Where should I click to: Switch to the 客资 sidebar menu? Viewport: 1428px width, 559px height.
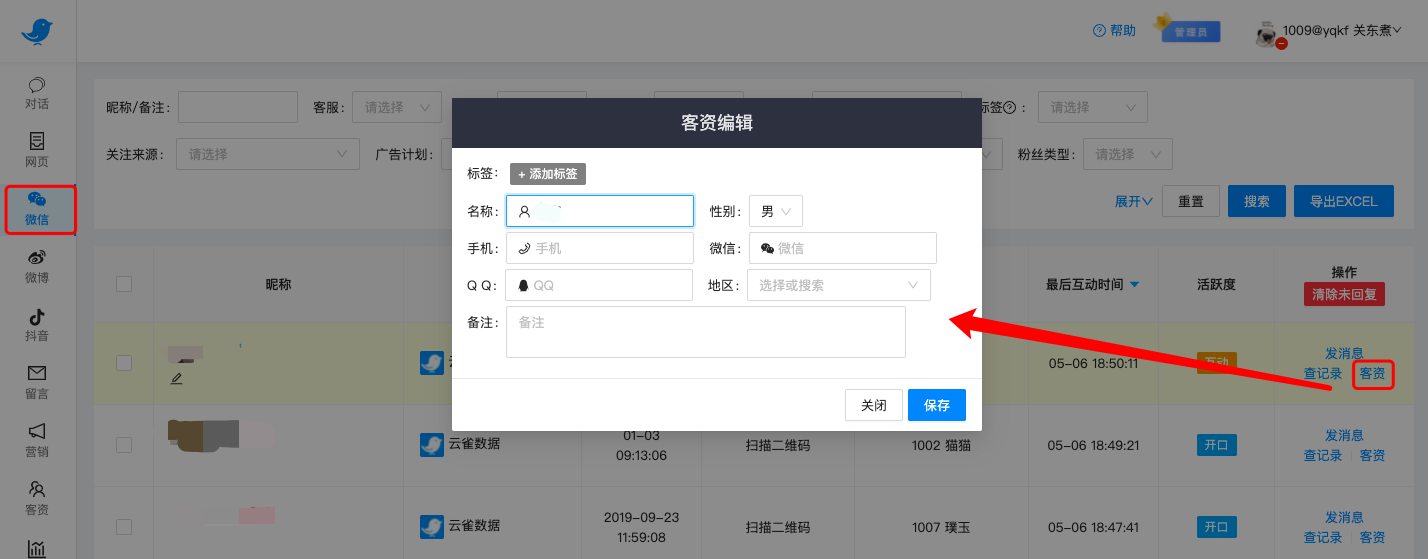point(37,497)
